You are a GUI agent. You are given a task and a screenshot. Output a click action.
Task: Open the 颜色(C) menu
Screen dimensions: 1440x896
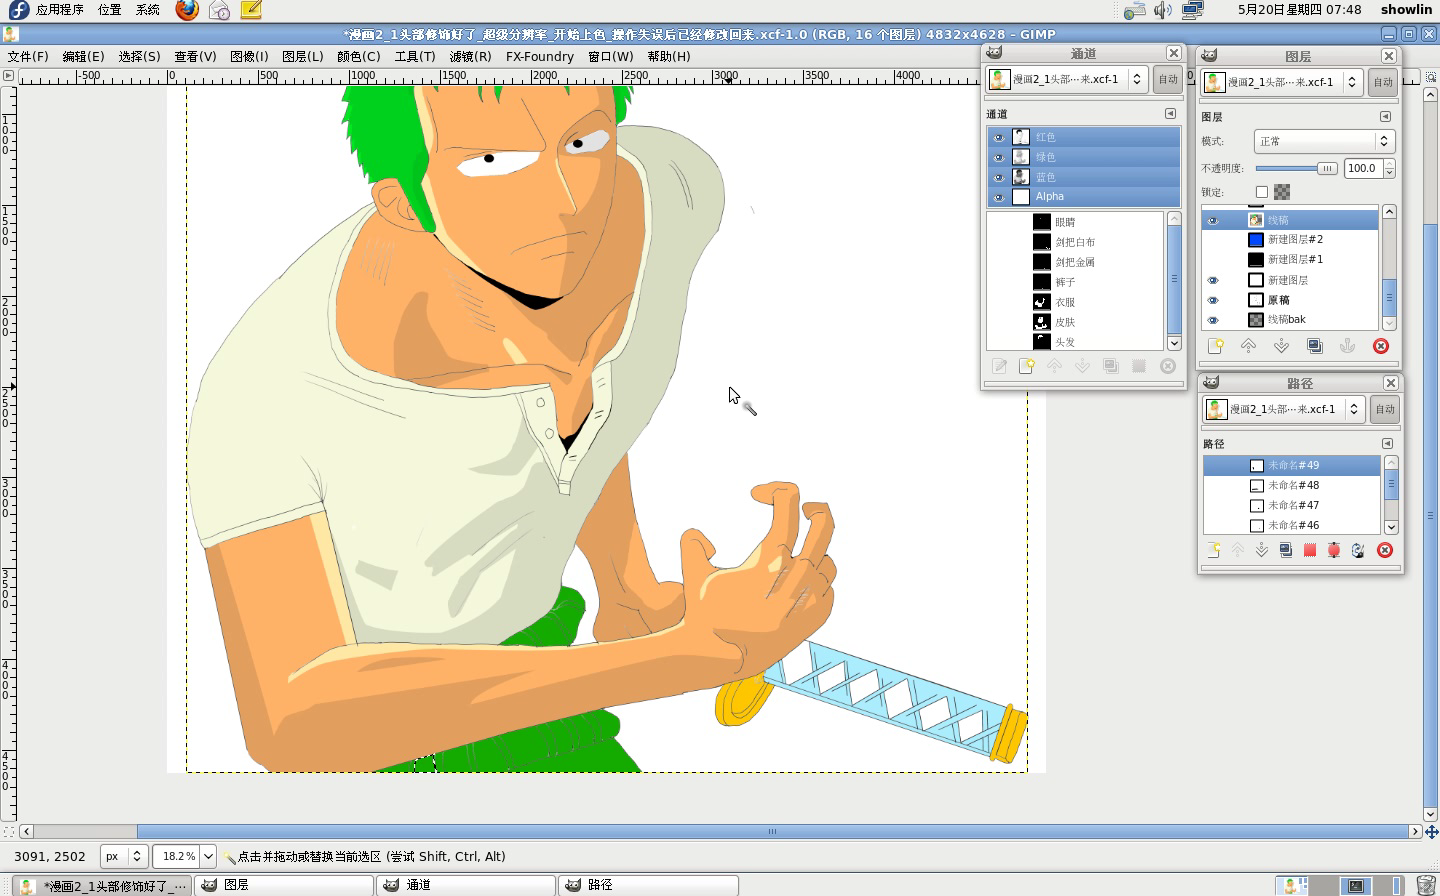point(359,56)
